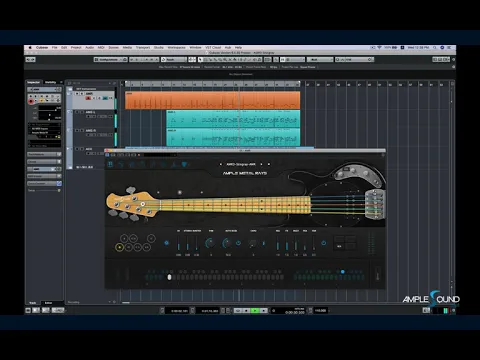This screenshot has height=360, width=480.
Task: Click the first stereo slider in plugin
Action: (179, 243)
